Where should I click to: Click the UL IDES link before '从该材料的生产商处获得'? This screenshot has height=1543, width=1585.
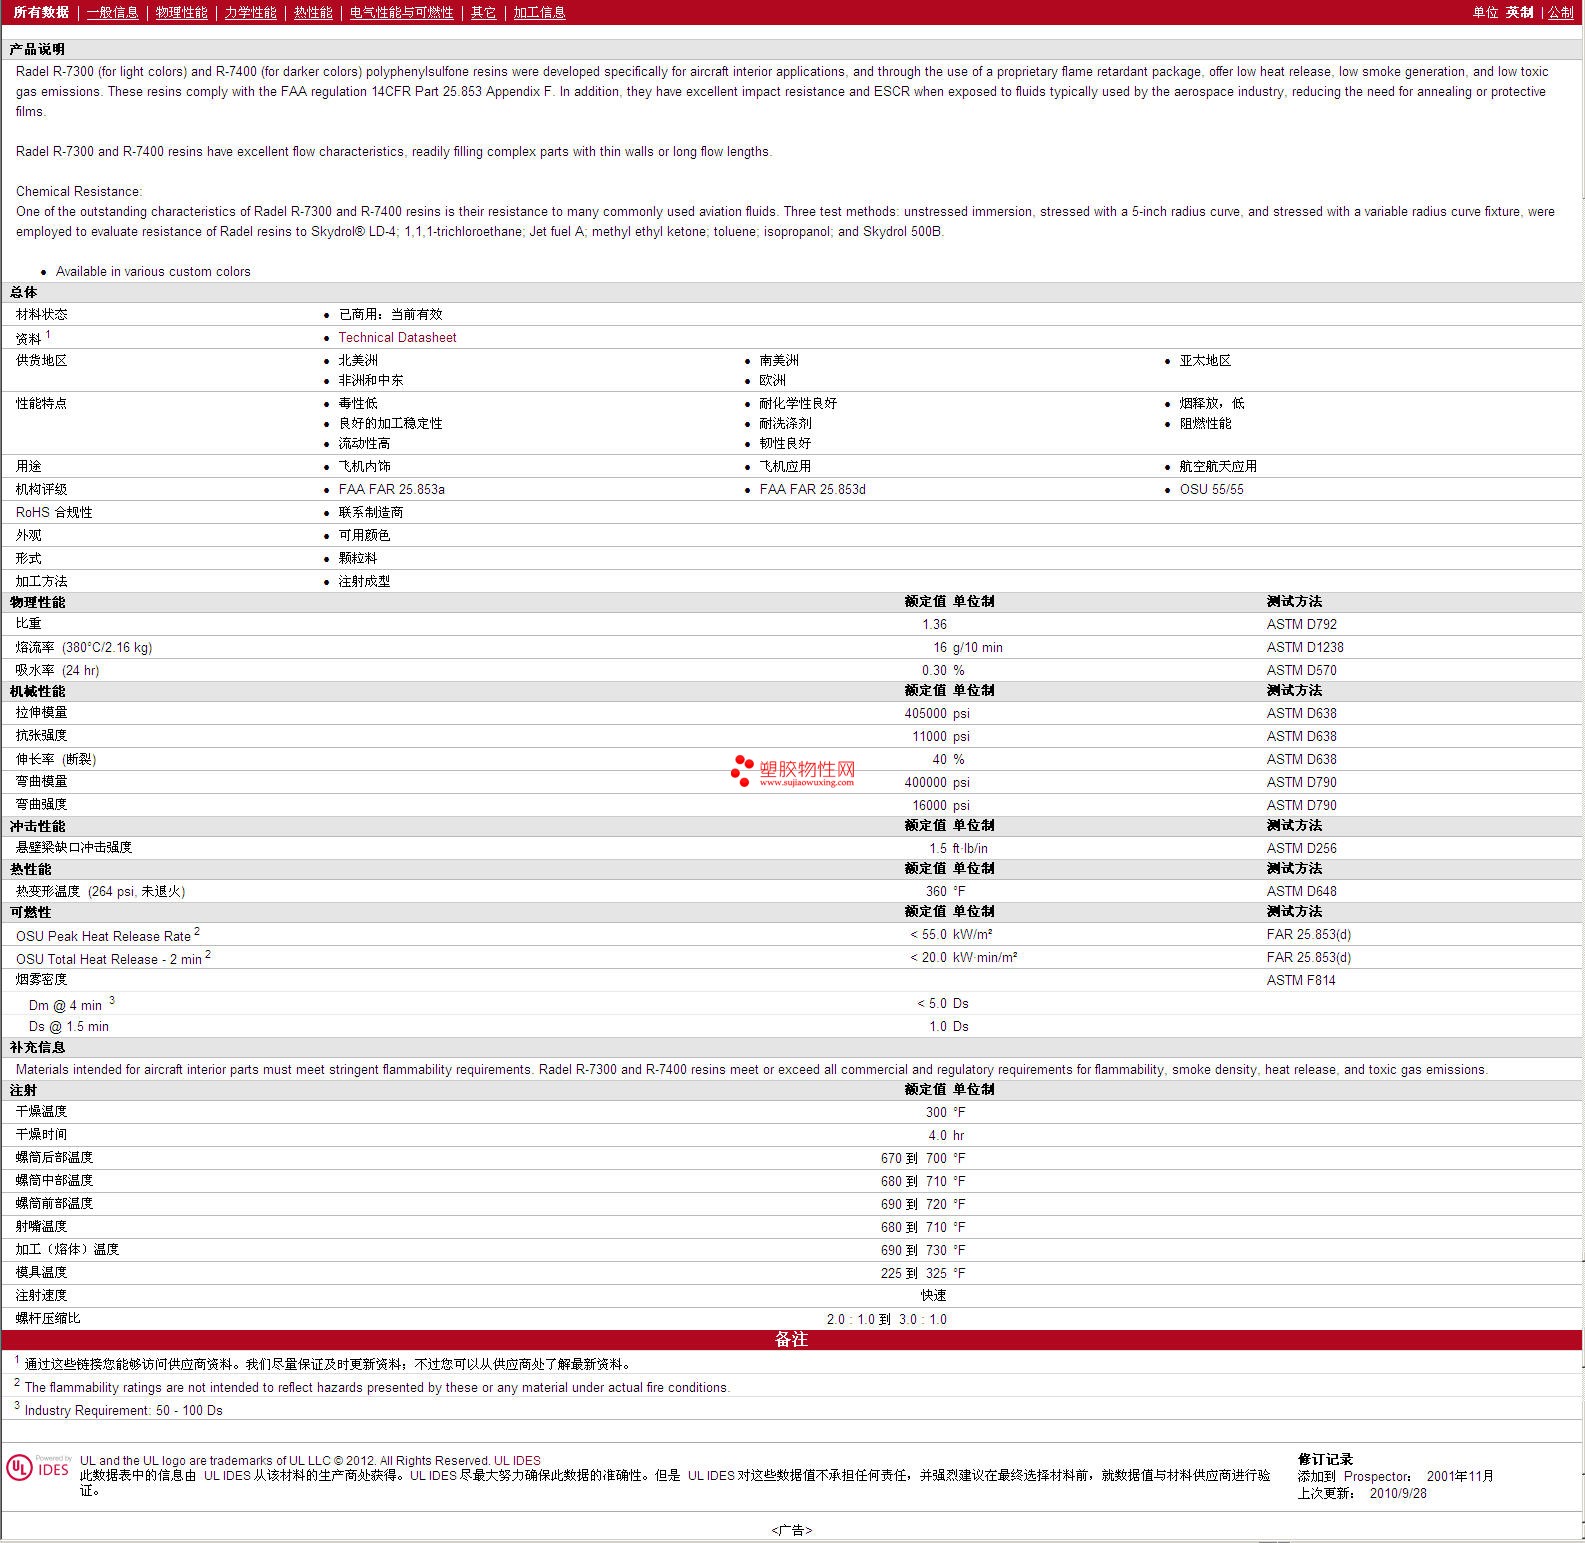coord(227,1475)
